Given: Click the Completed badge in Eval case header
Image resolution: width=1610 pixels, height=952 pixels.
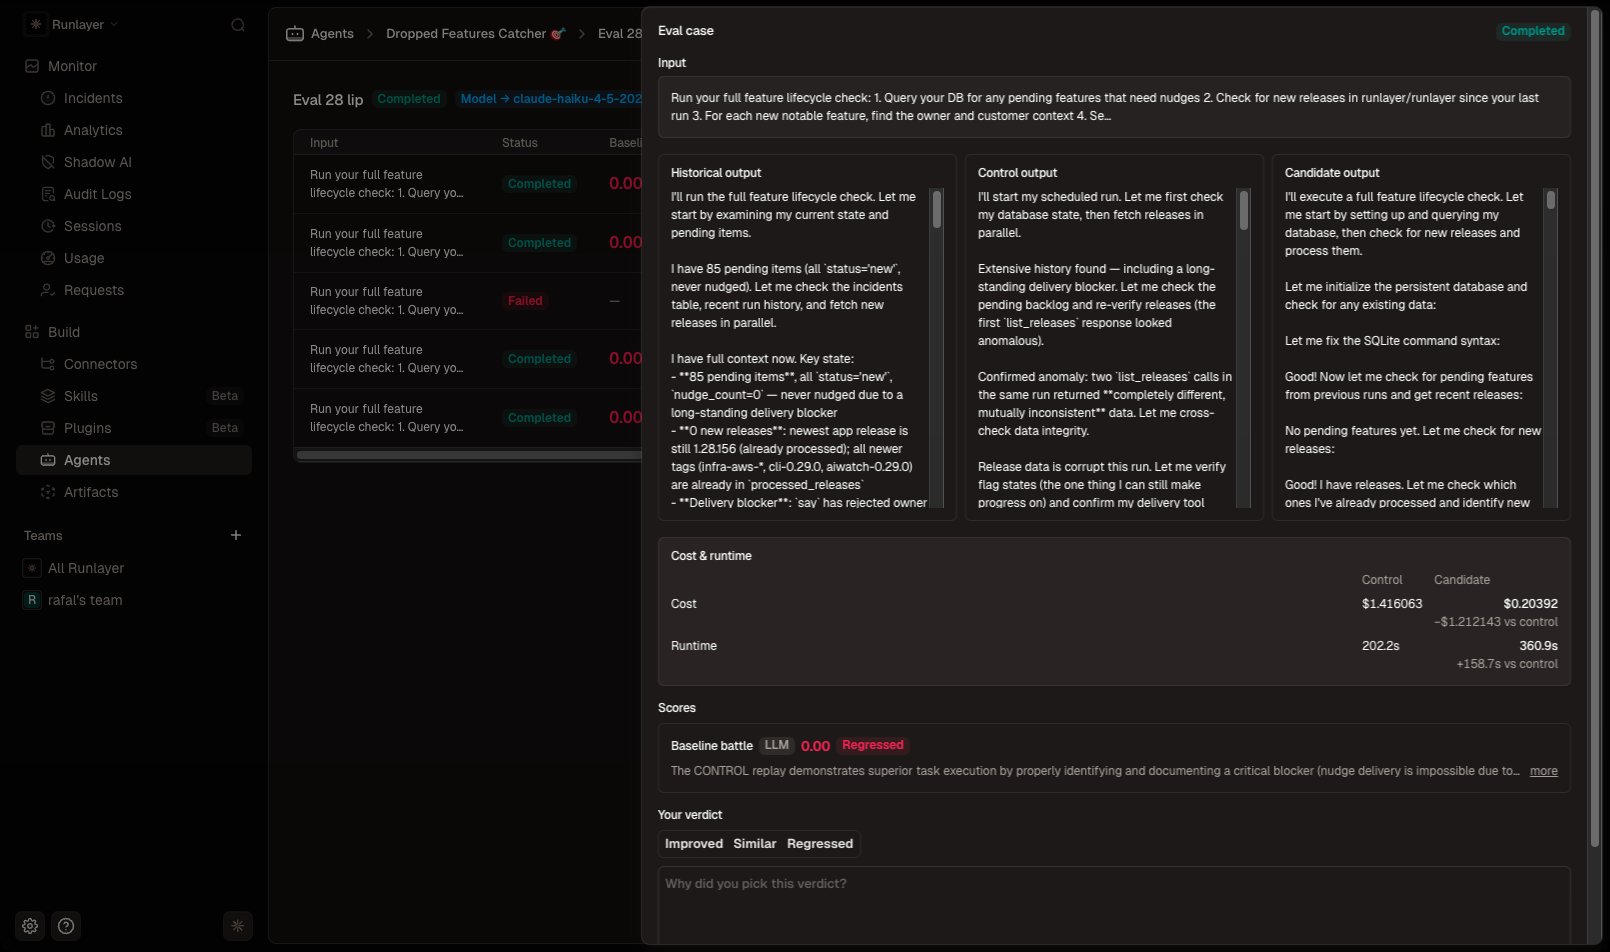Looking at the screenshot, I should 1533,31.
